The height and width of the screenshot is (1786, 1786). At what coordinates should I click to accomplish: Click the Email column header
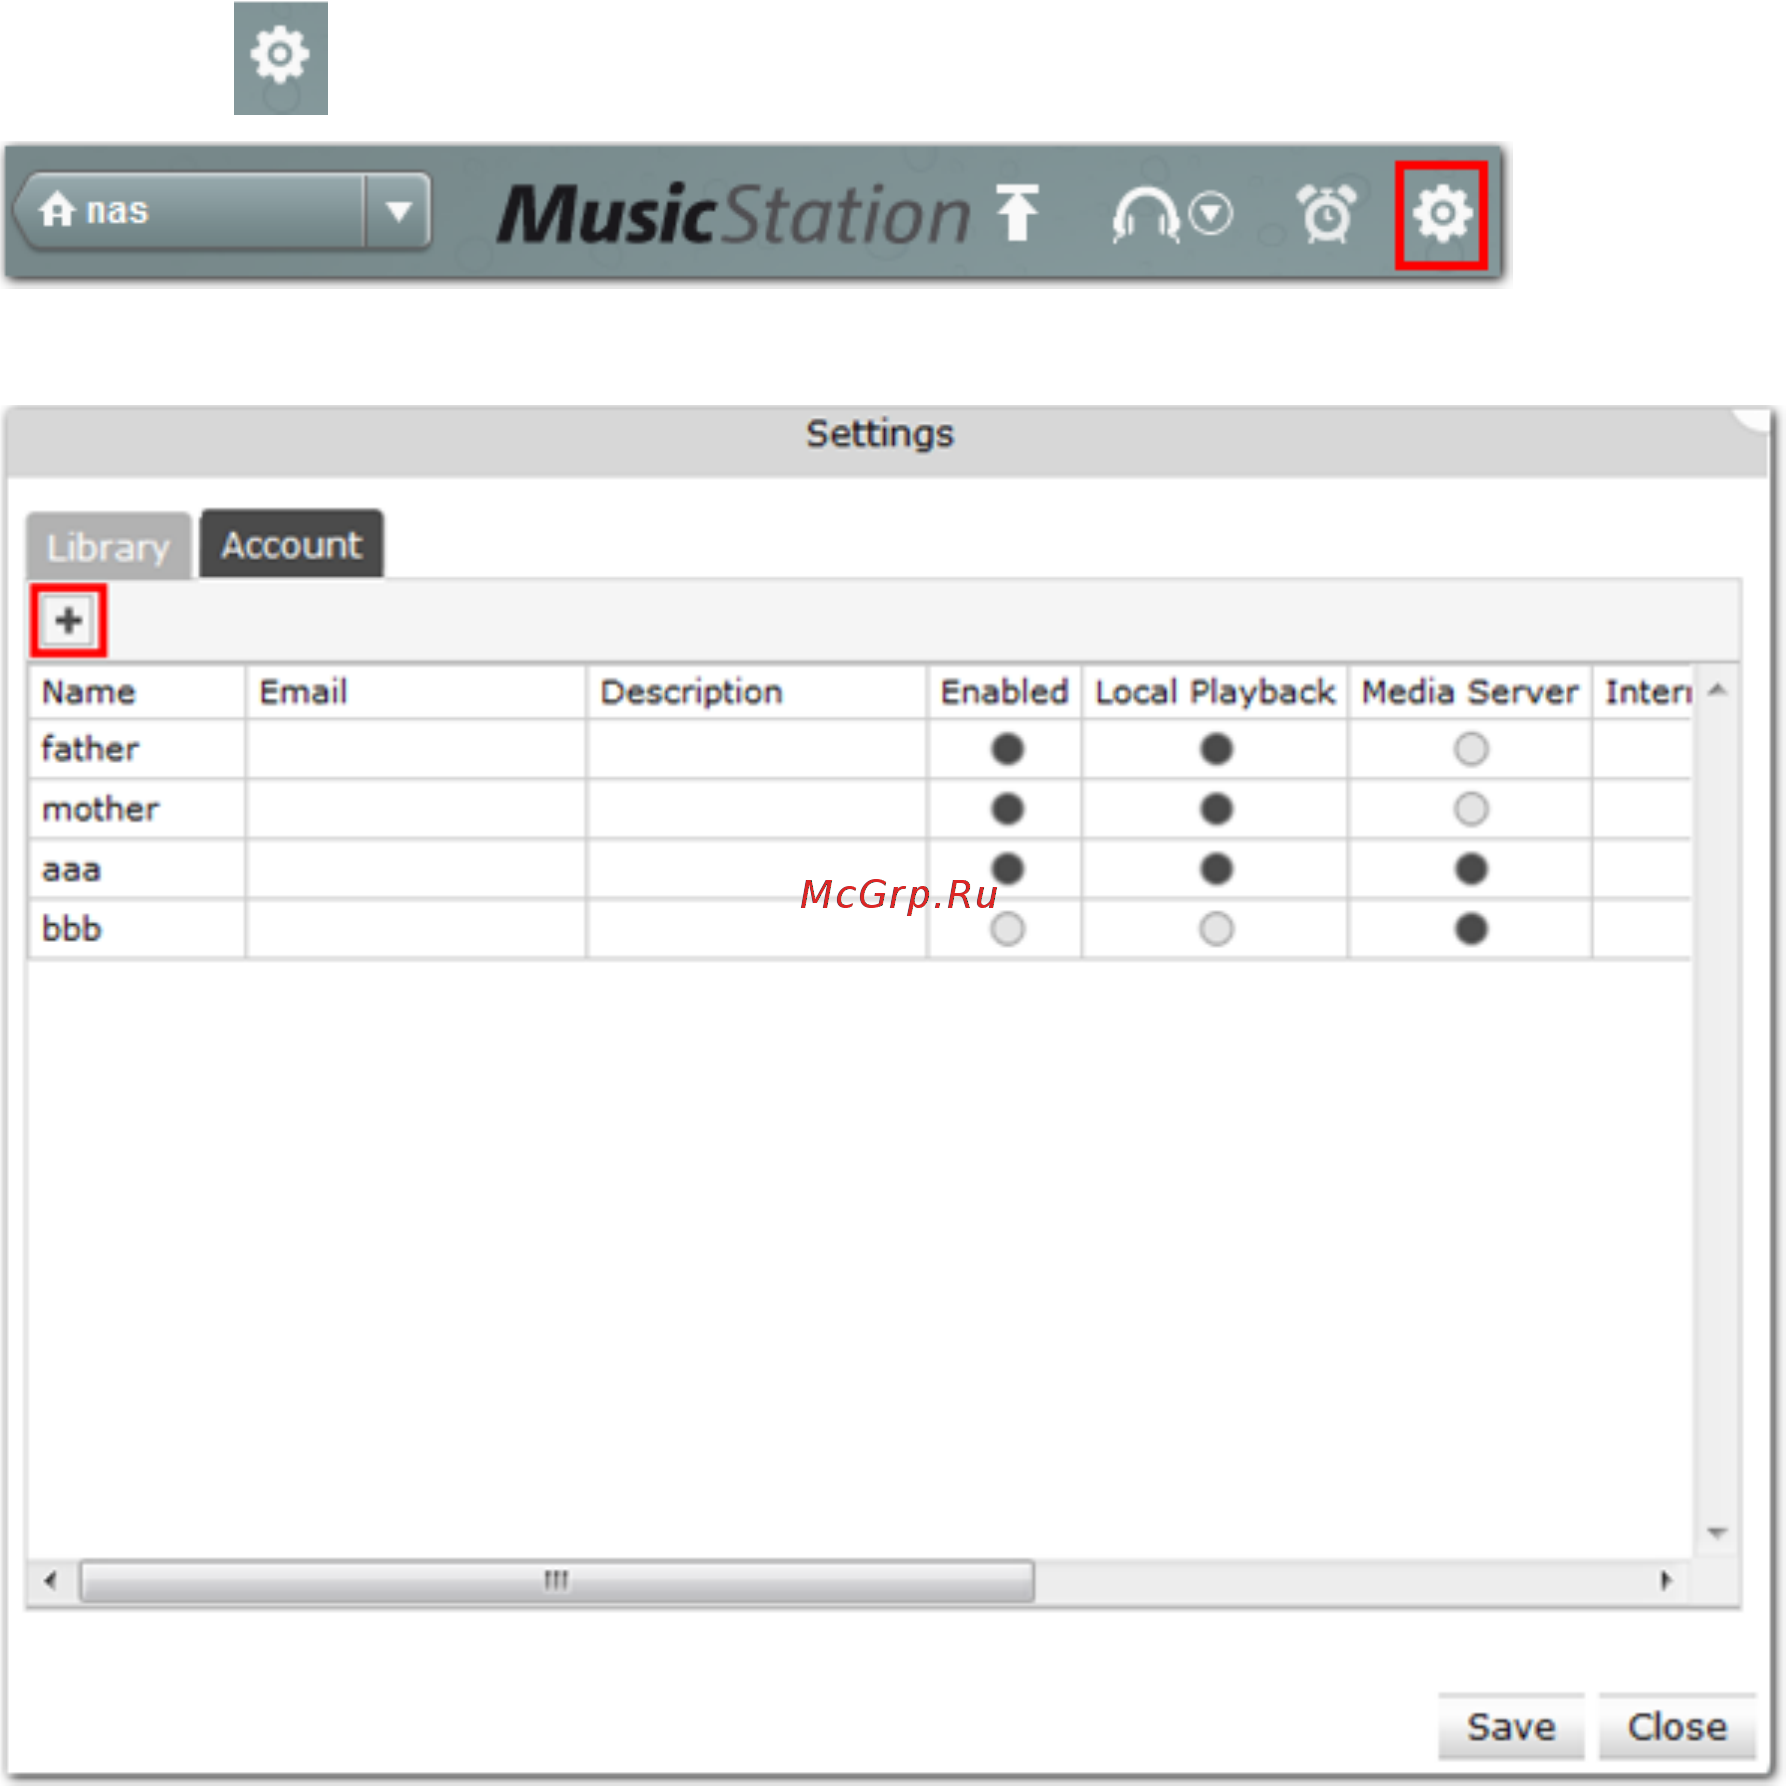tap(416, 692)
